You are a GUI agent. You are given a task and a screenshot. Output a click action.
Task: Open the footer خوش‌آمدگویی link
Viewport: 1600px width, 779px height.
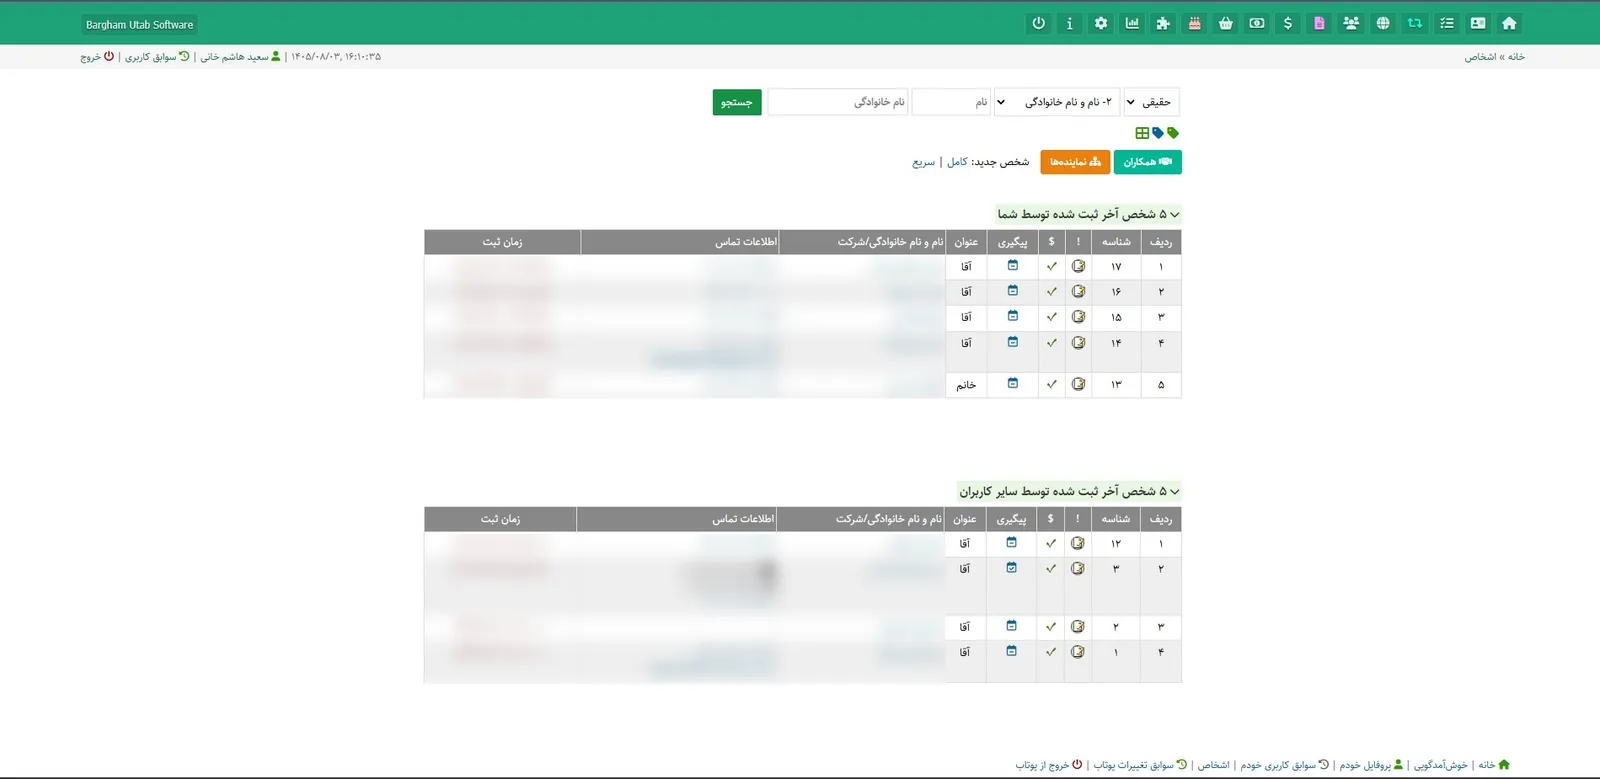click(x=1440, y=765)
